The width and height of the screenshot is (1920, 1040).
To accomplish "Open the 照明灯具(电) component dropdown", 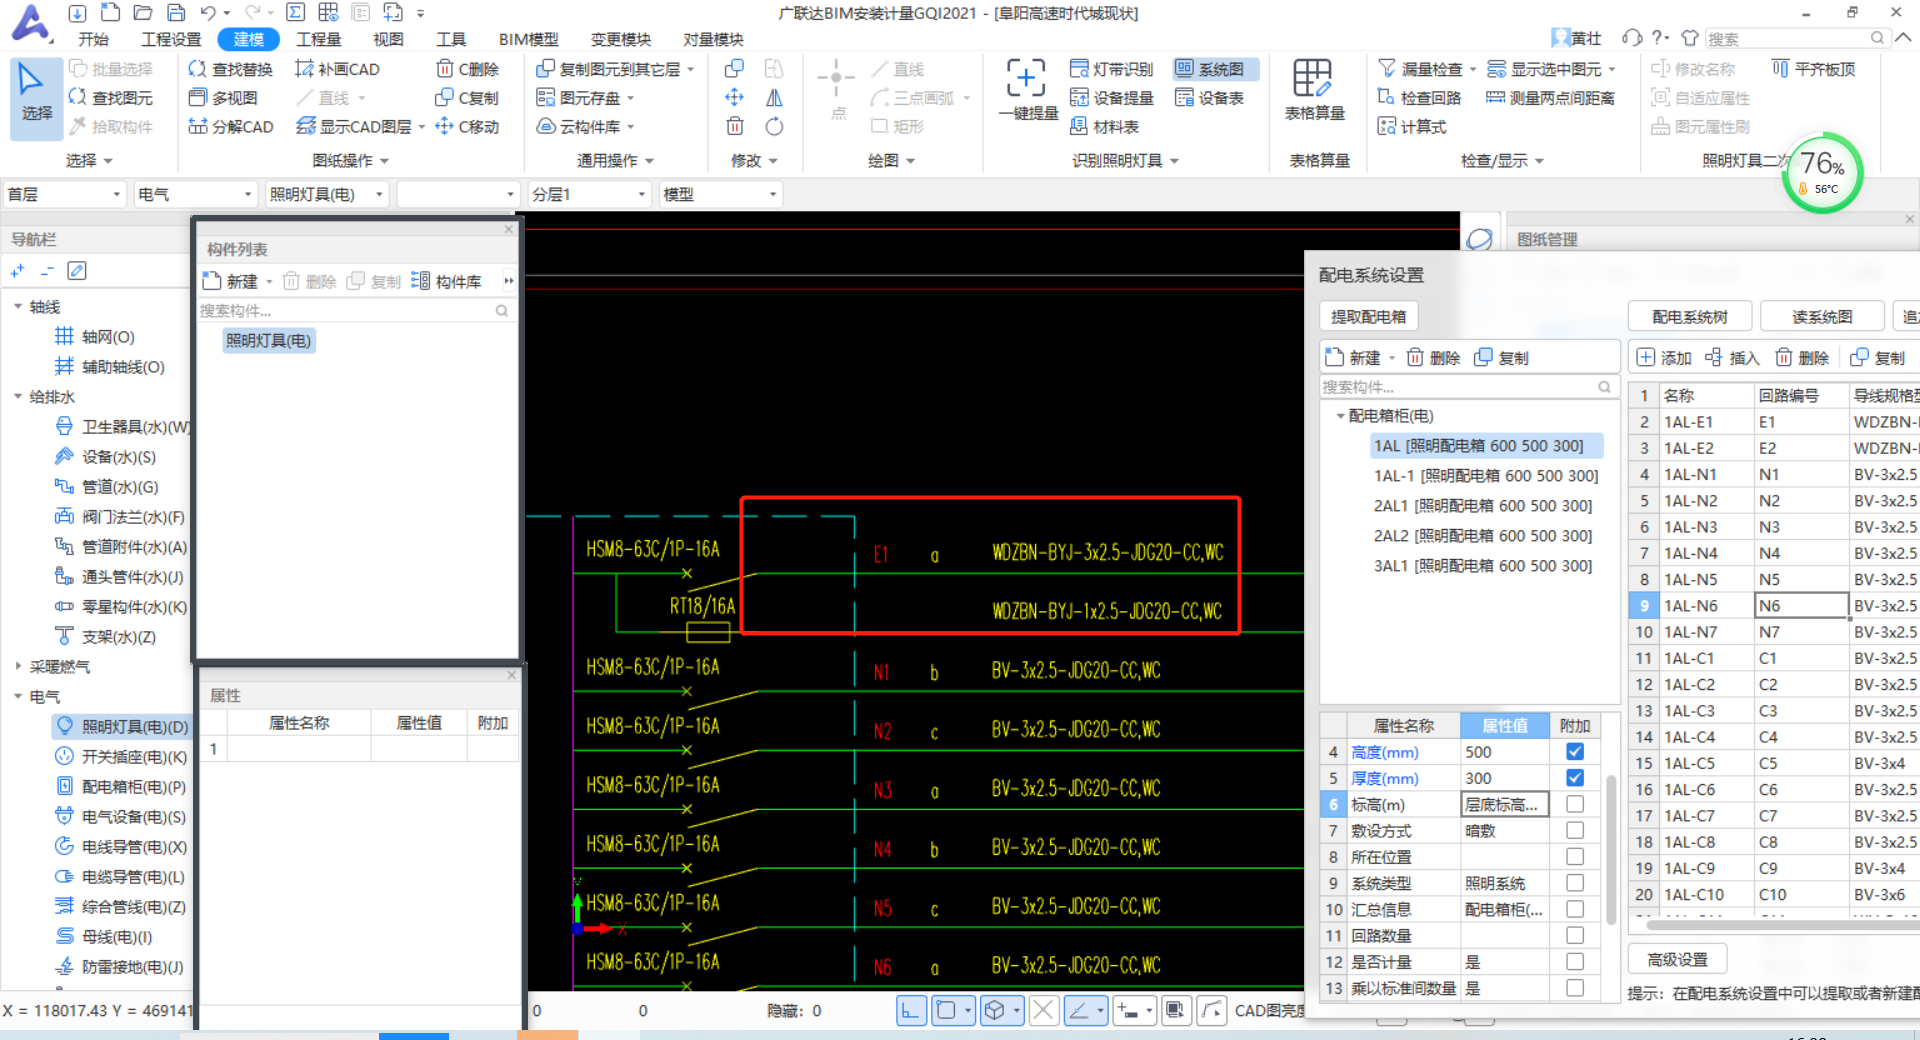I will pyautogui.click(x=327, y=194).
